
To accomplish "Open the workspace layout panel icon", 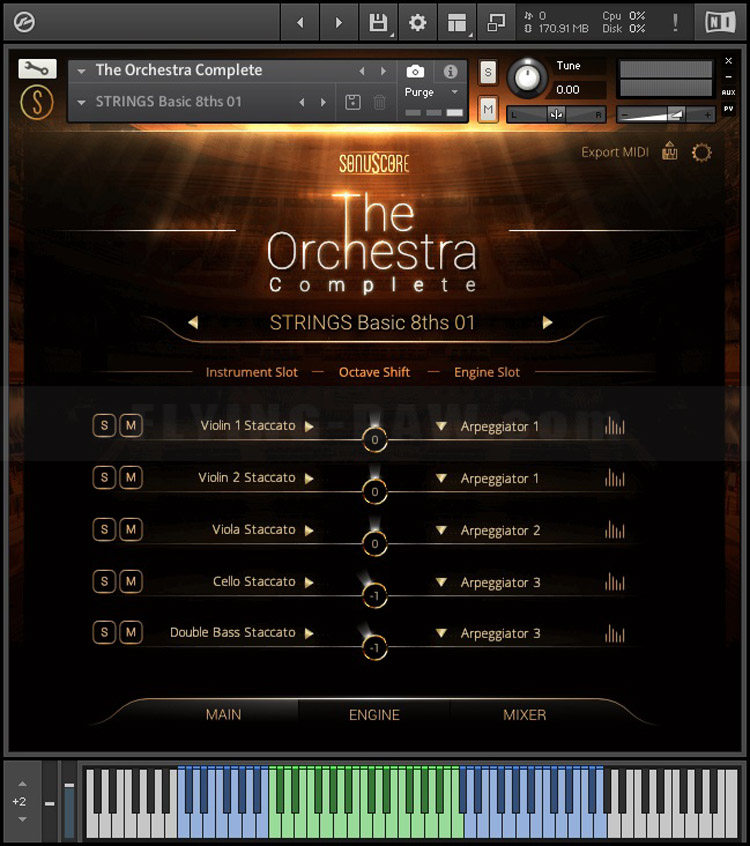I will 457,22.
